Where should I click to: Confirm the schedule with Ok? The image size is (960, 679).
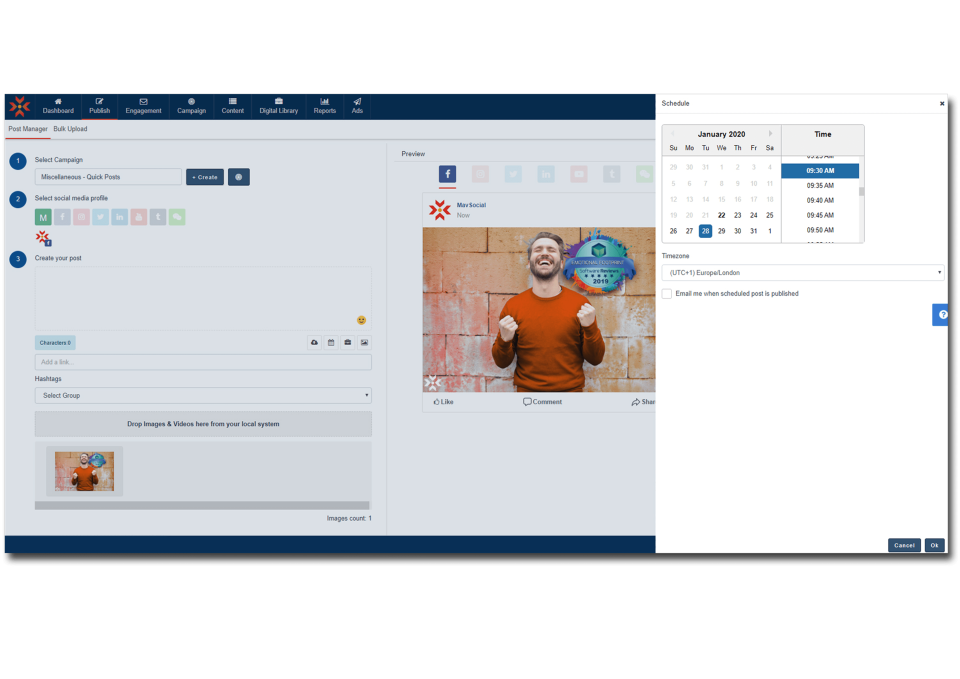pos(934,545)
